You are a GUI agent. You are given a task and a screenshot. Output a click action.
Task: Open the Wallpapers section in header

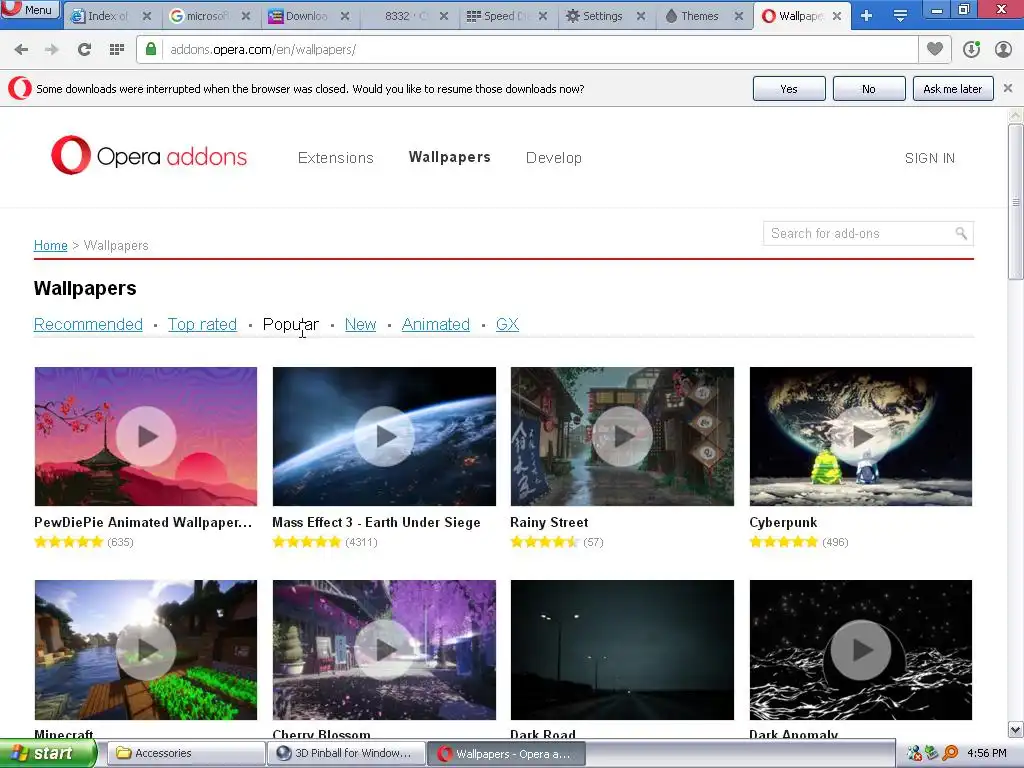click(449, 157)
